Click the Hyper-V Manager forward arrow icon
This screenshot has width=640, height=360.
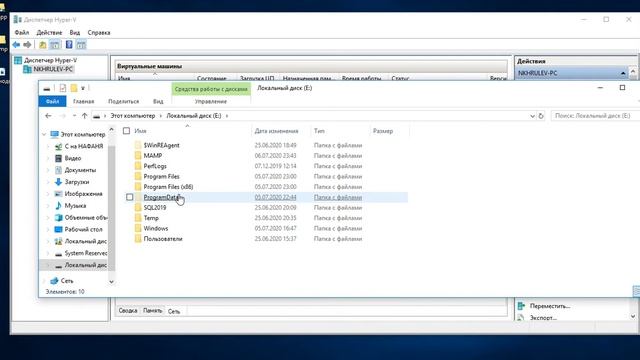(x=27, y=44)
